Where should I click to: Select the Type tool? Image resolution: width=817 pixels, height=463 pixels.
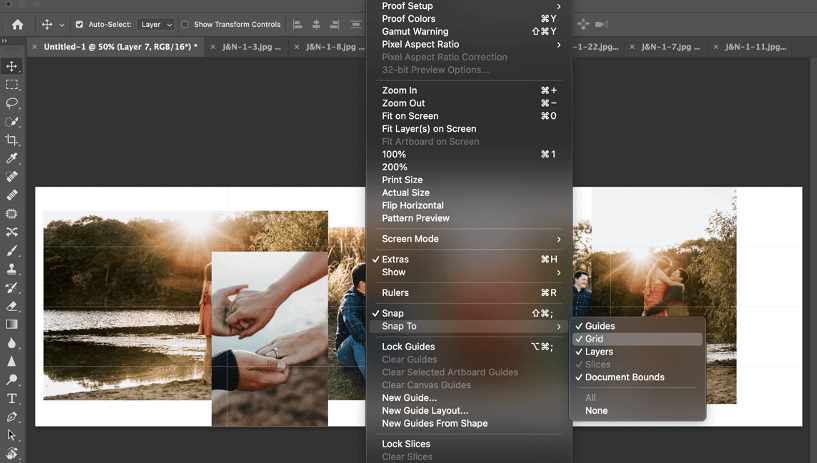[x=11, y=398]
